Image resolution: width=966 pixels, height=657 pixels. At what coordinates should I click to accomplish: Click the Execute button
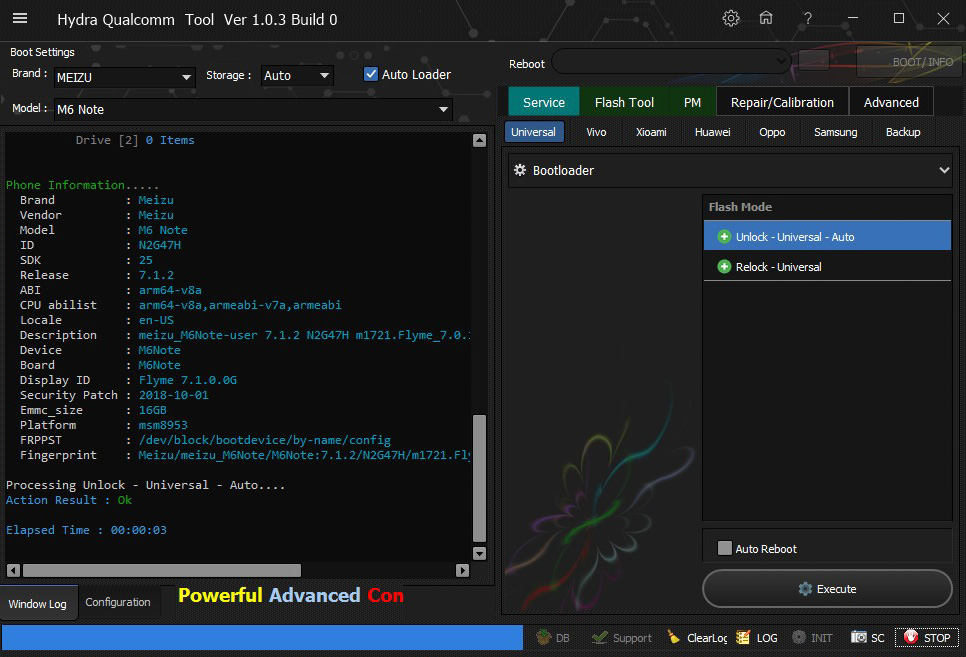(827, 589)
